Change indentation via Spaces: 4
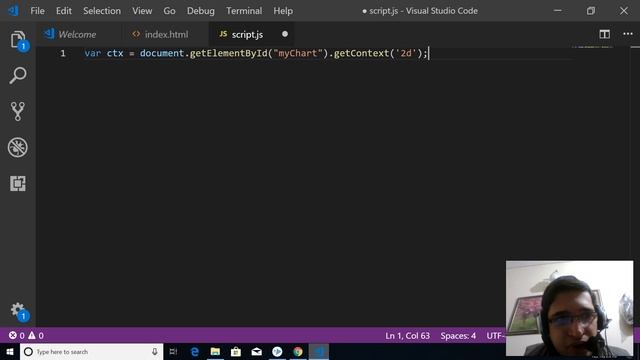Viewport: 640px width, 360px height. click(458, 336)
